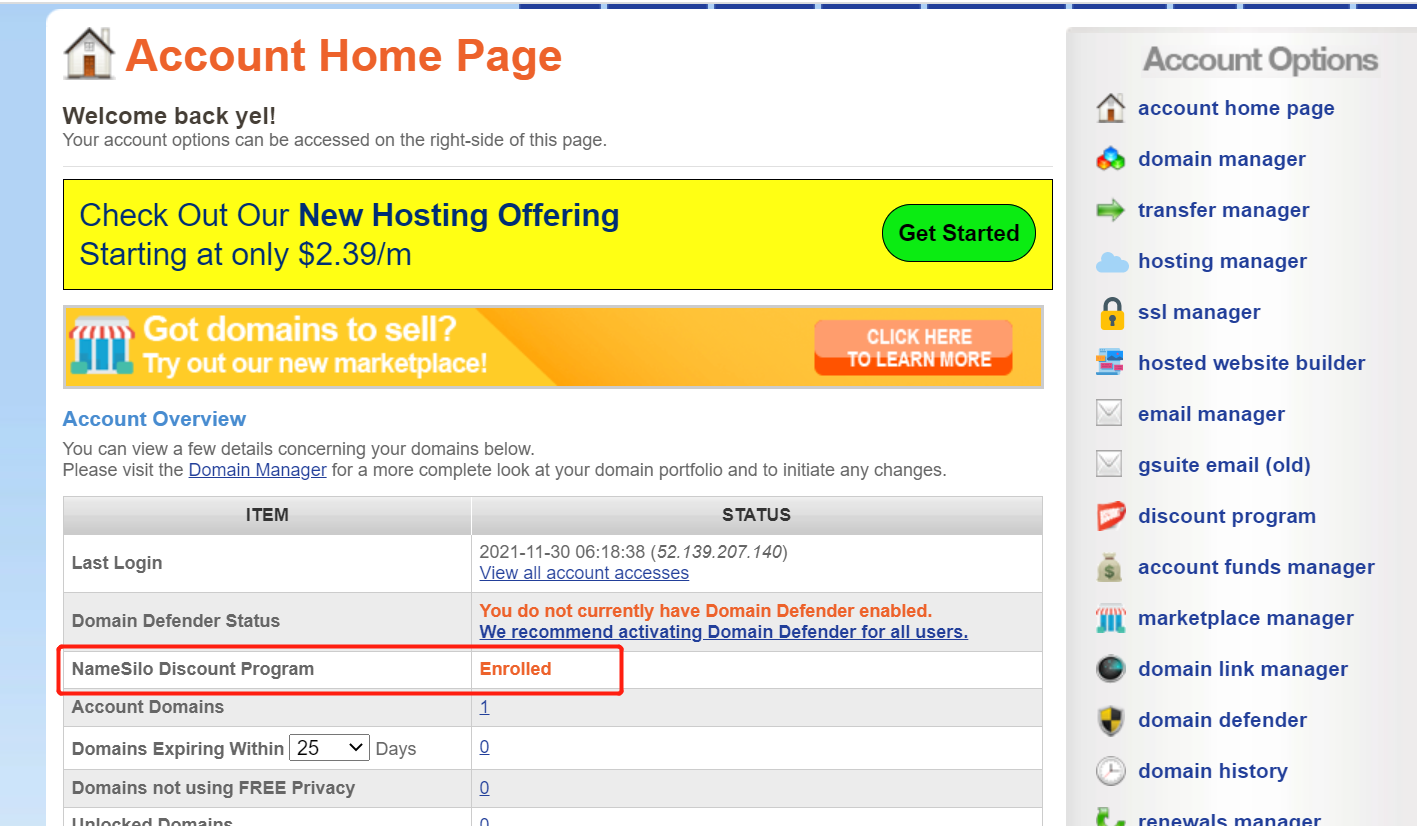Screen dimensions: 1417x826
Task: Open hosting manager from Account Options
Action: click(1222, 261)
